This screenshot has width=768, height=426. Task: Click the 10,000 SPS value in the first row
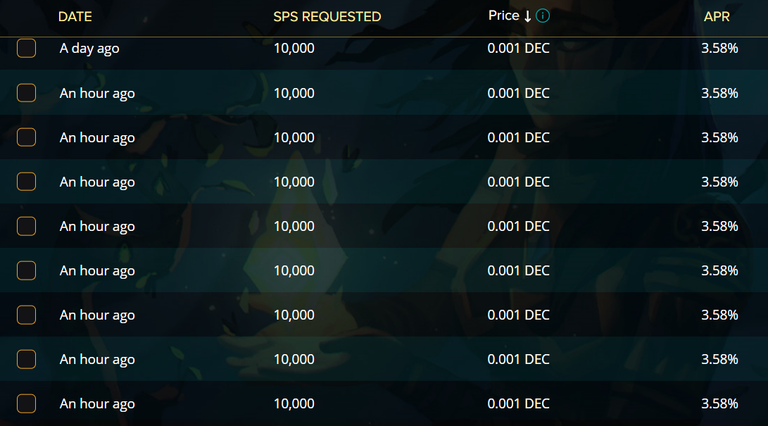(x=294, y=48)
